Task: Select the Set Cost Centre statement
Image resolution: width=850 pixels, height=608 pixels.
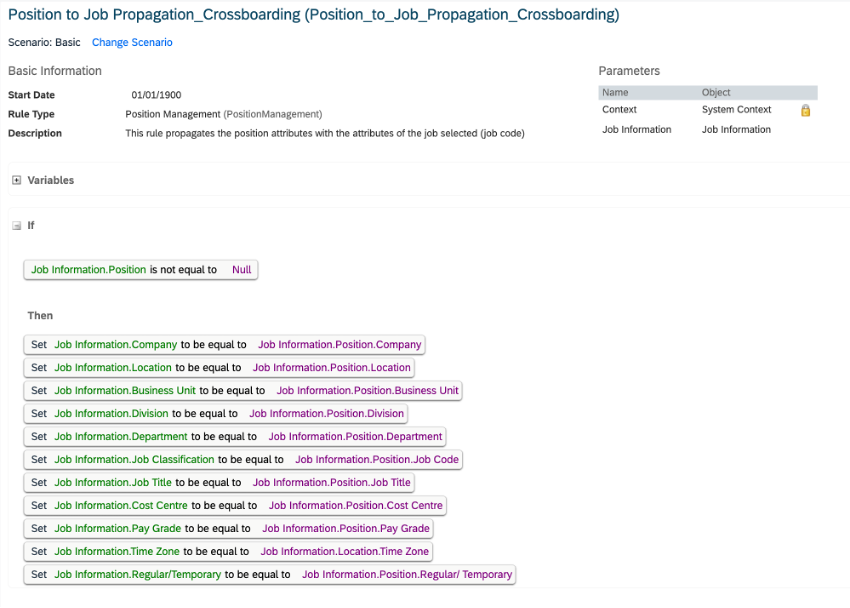Action: tap(235, 506)
